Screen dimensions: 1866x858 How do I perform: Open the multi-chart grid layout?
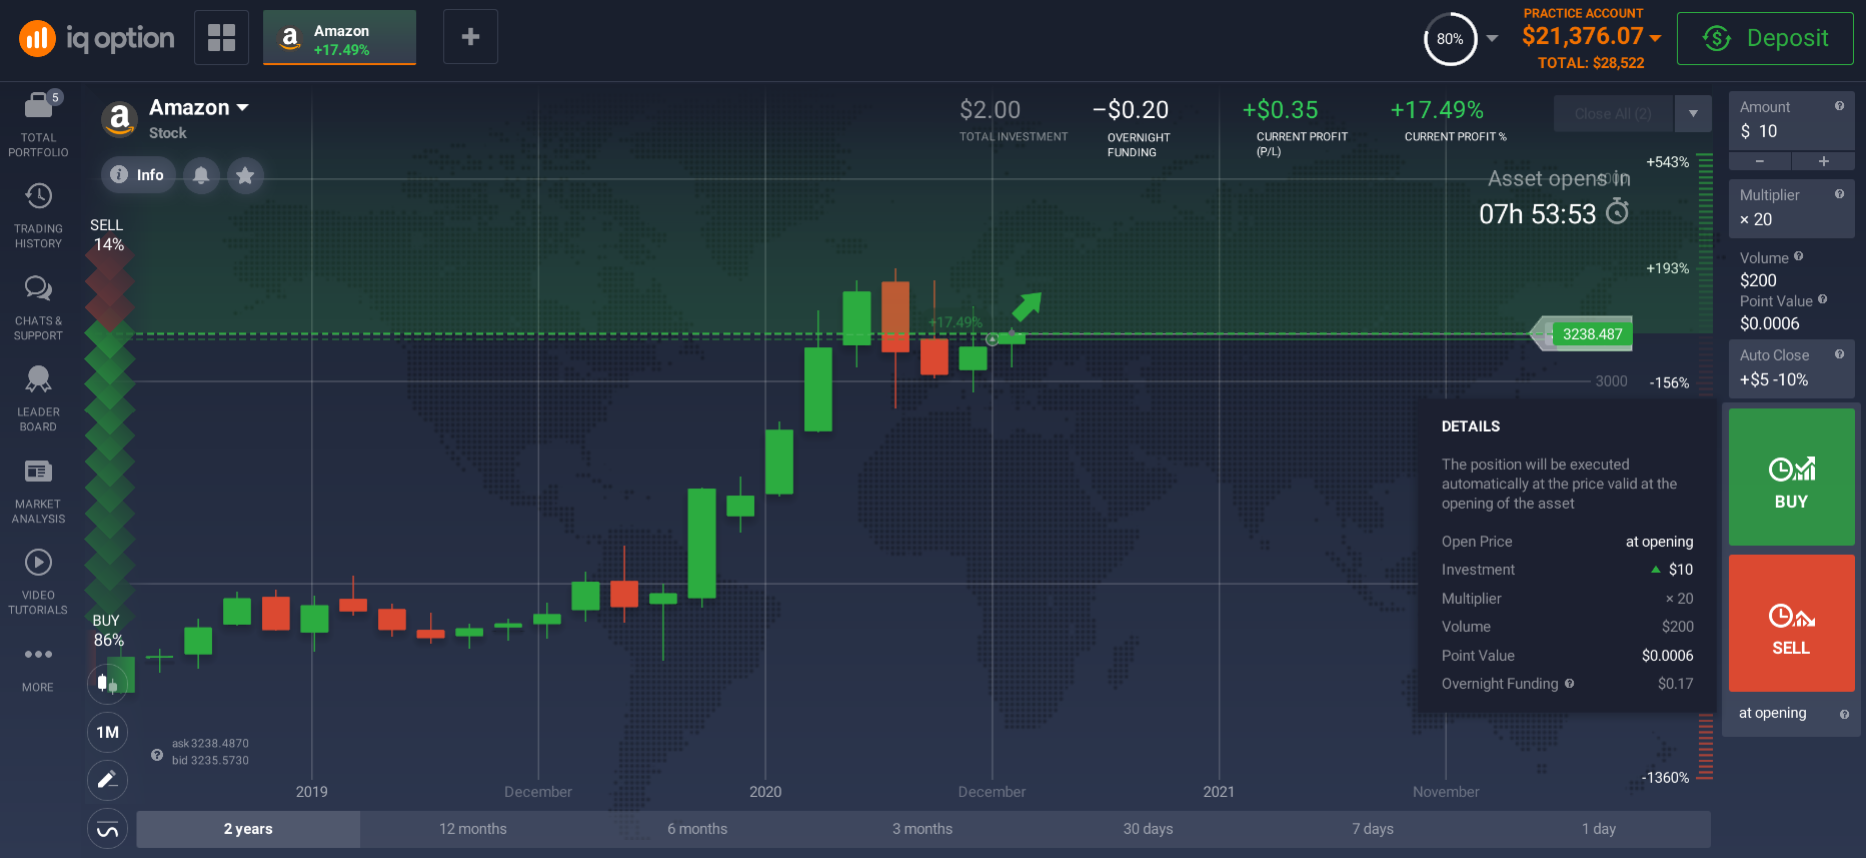pyautogui.click(x=221, y=37)
